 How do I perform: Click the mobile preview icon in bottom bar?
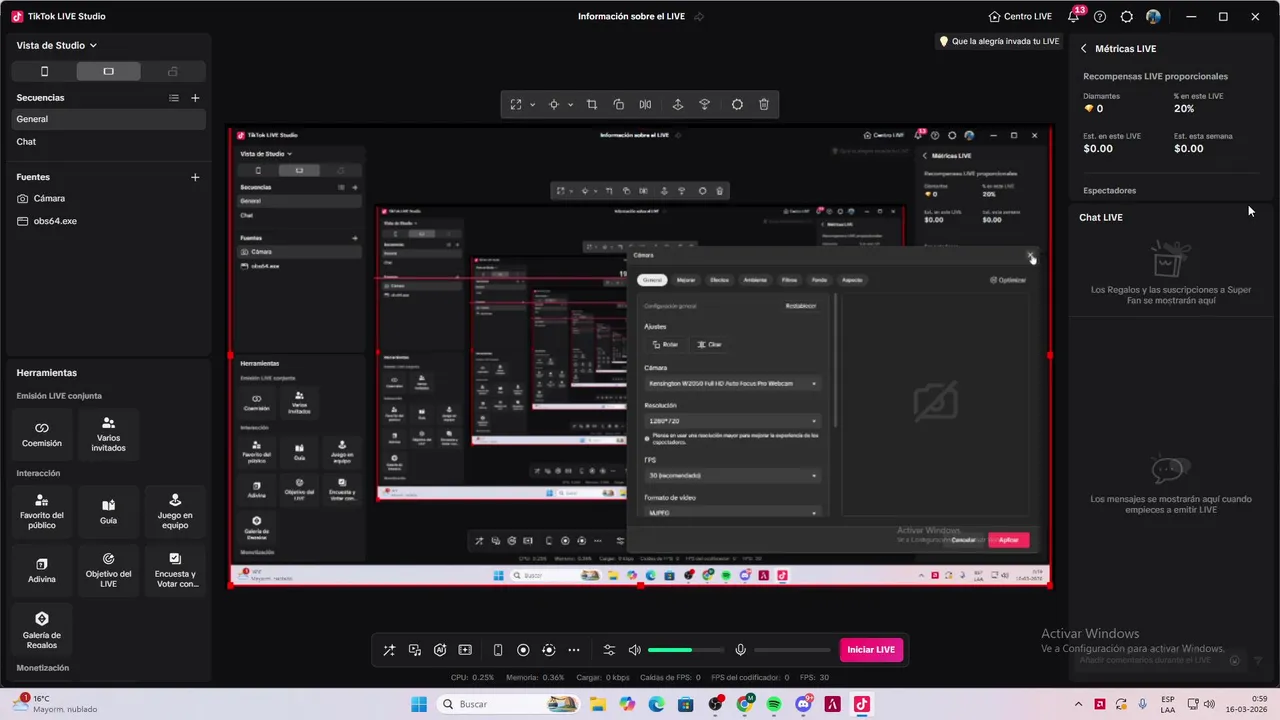[498, 650]
